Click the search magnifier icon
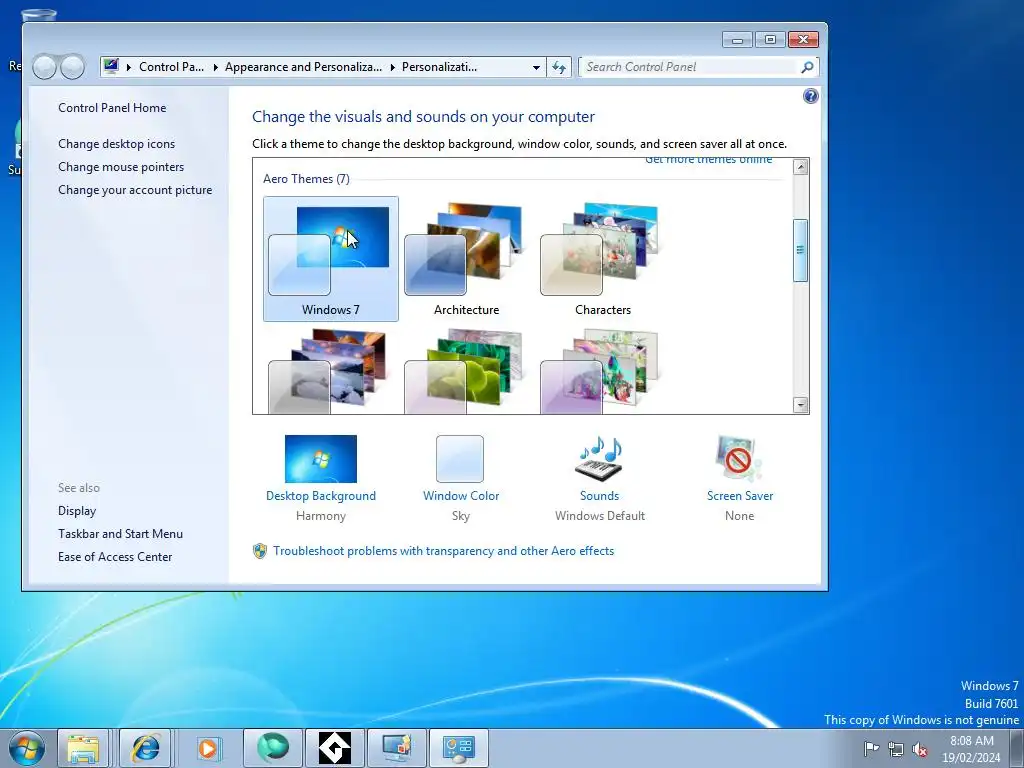 pyautogui.click(x=807, y=67)
